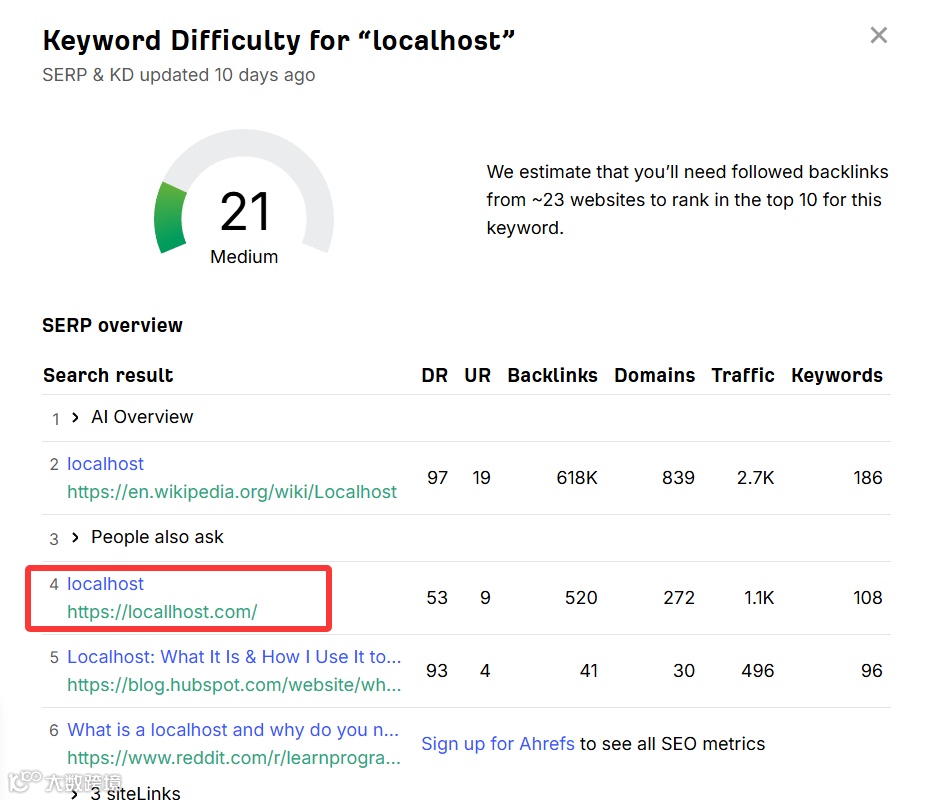The image size is (930, 800).
Task: Open the HubSpot Localhost article title
Action: 234,657
